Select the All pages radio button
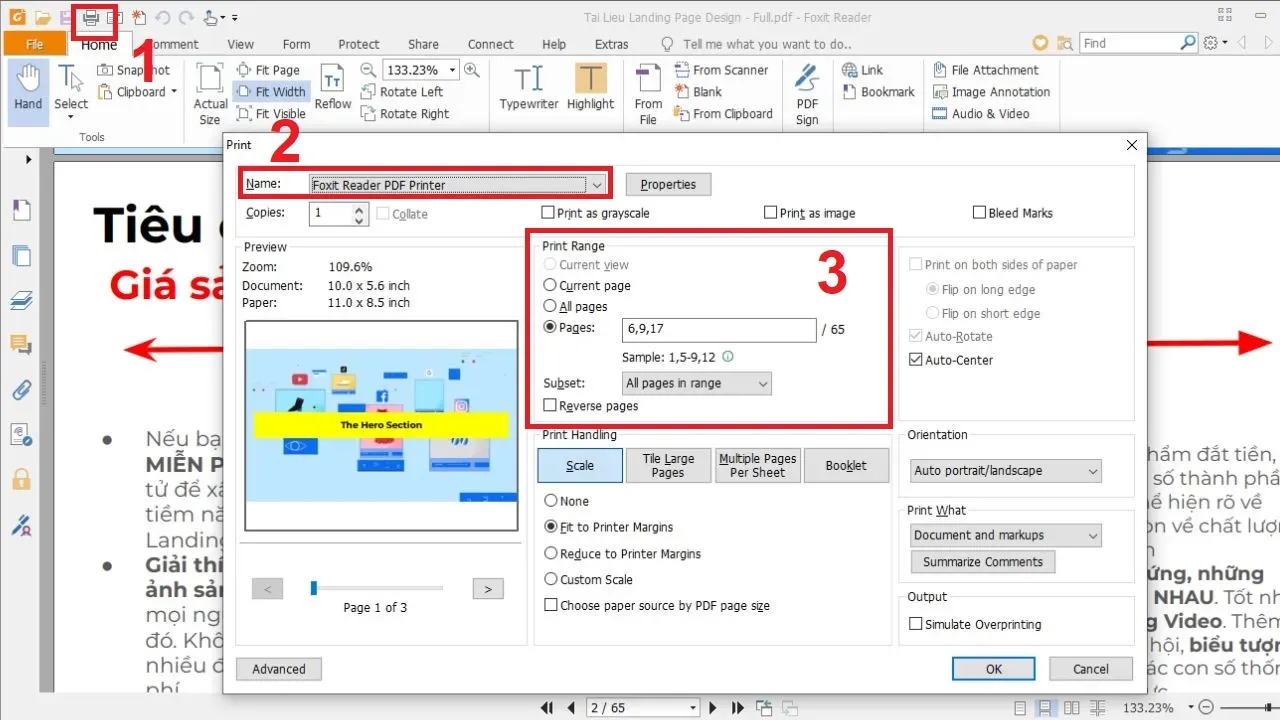 [x=550, y=307]
